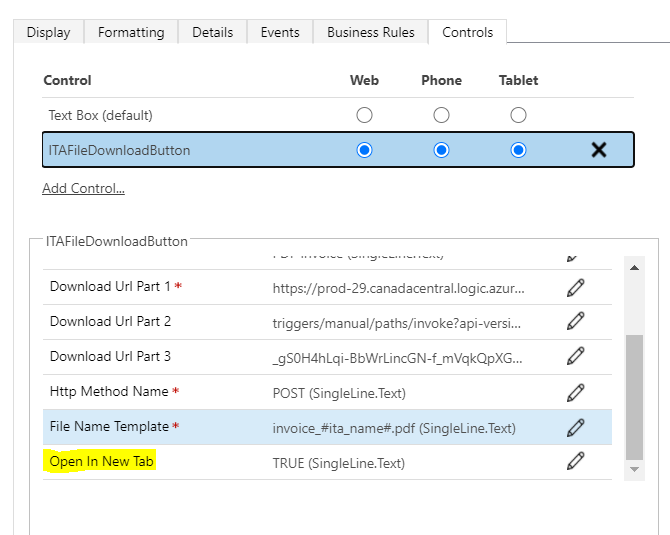This screenshot has height=535, width=670.
Task: Edit the Download Url Part 2 property
Action: click(x=575, y=321)
